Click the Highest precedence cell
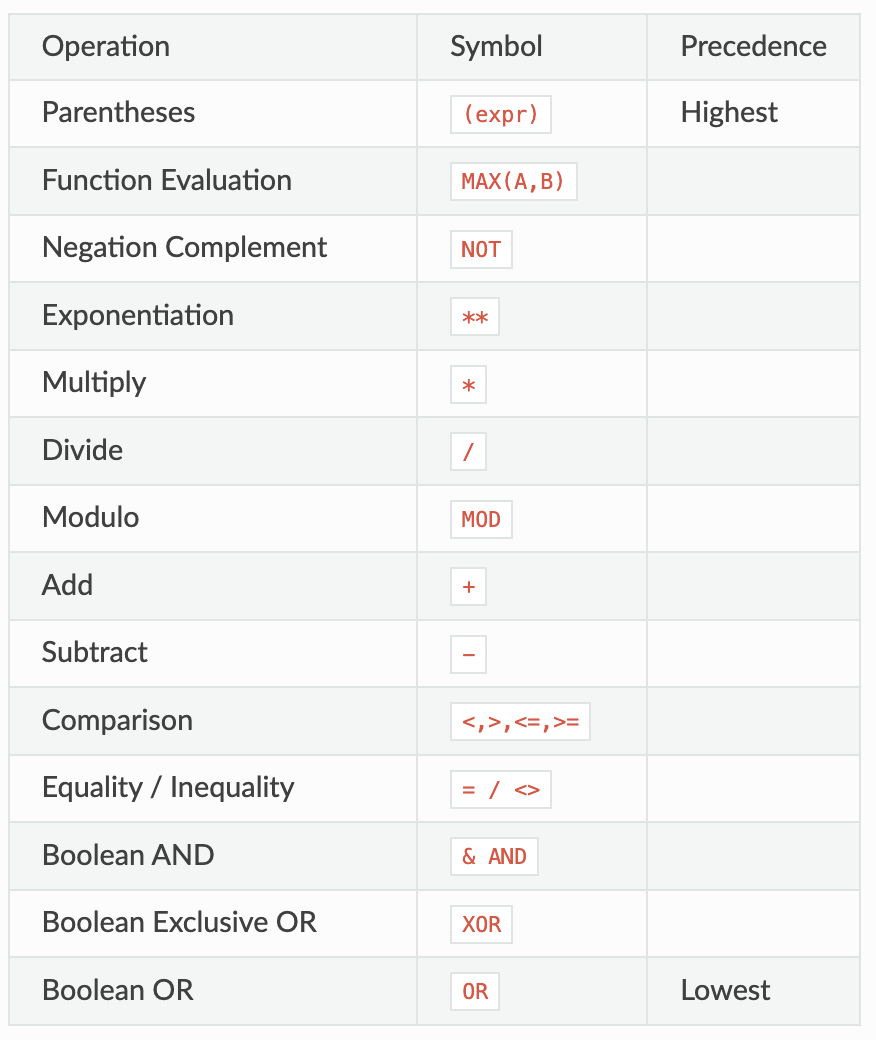876x1040 pixels. 729,112
